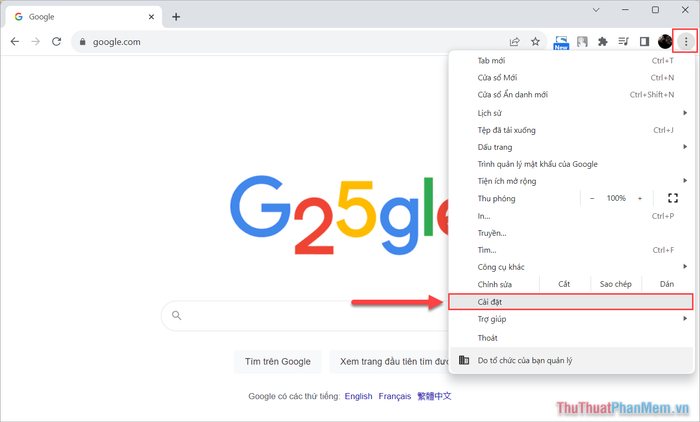Click Dán in the edit row
Image resolution: width=700 pixels, height=422 pixels.
click(667, 284)
